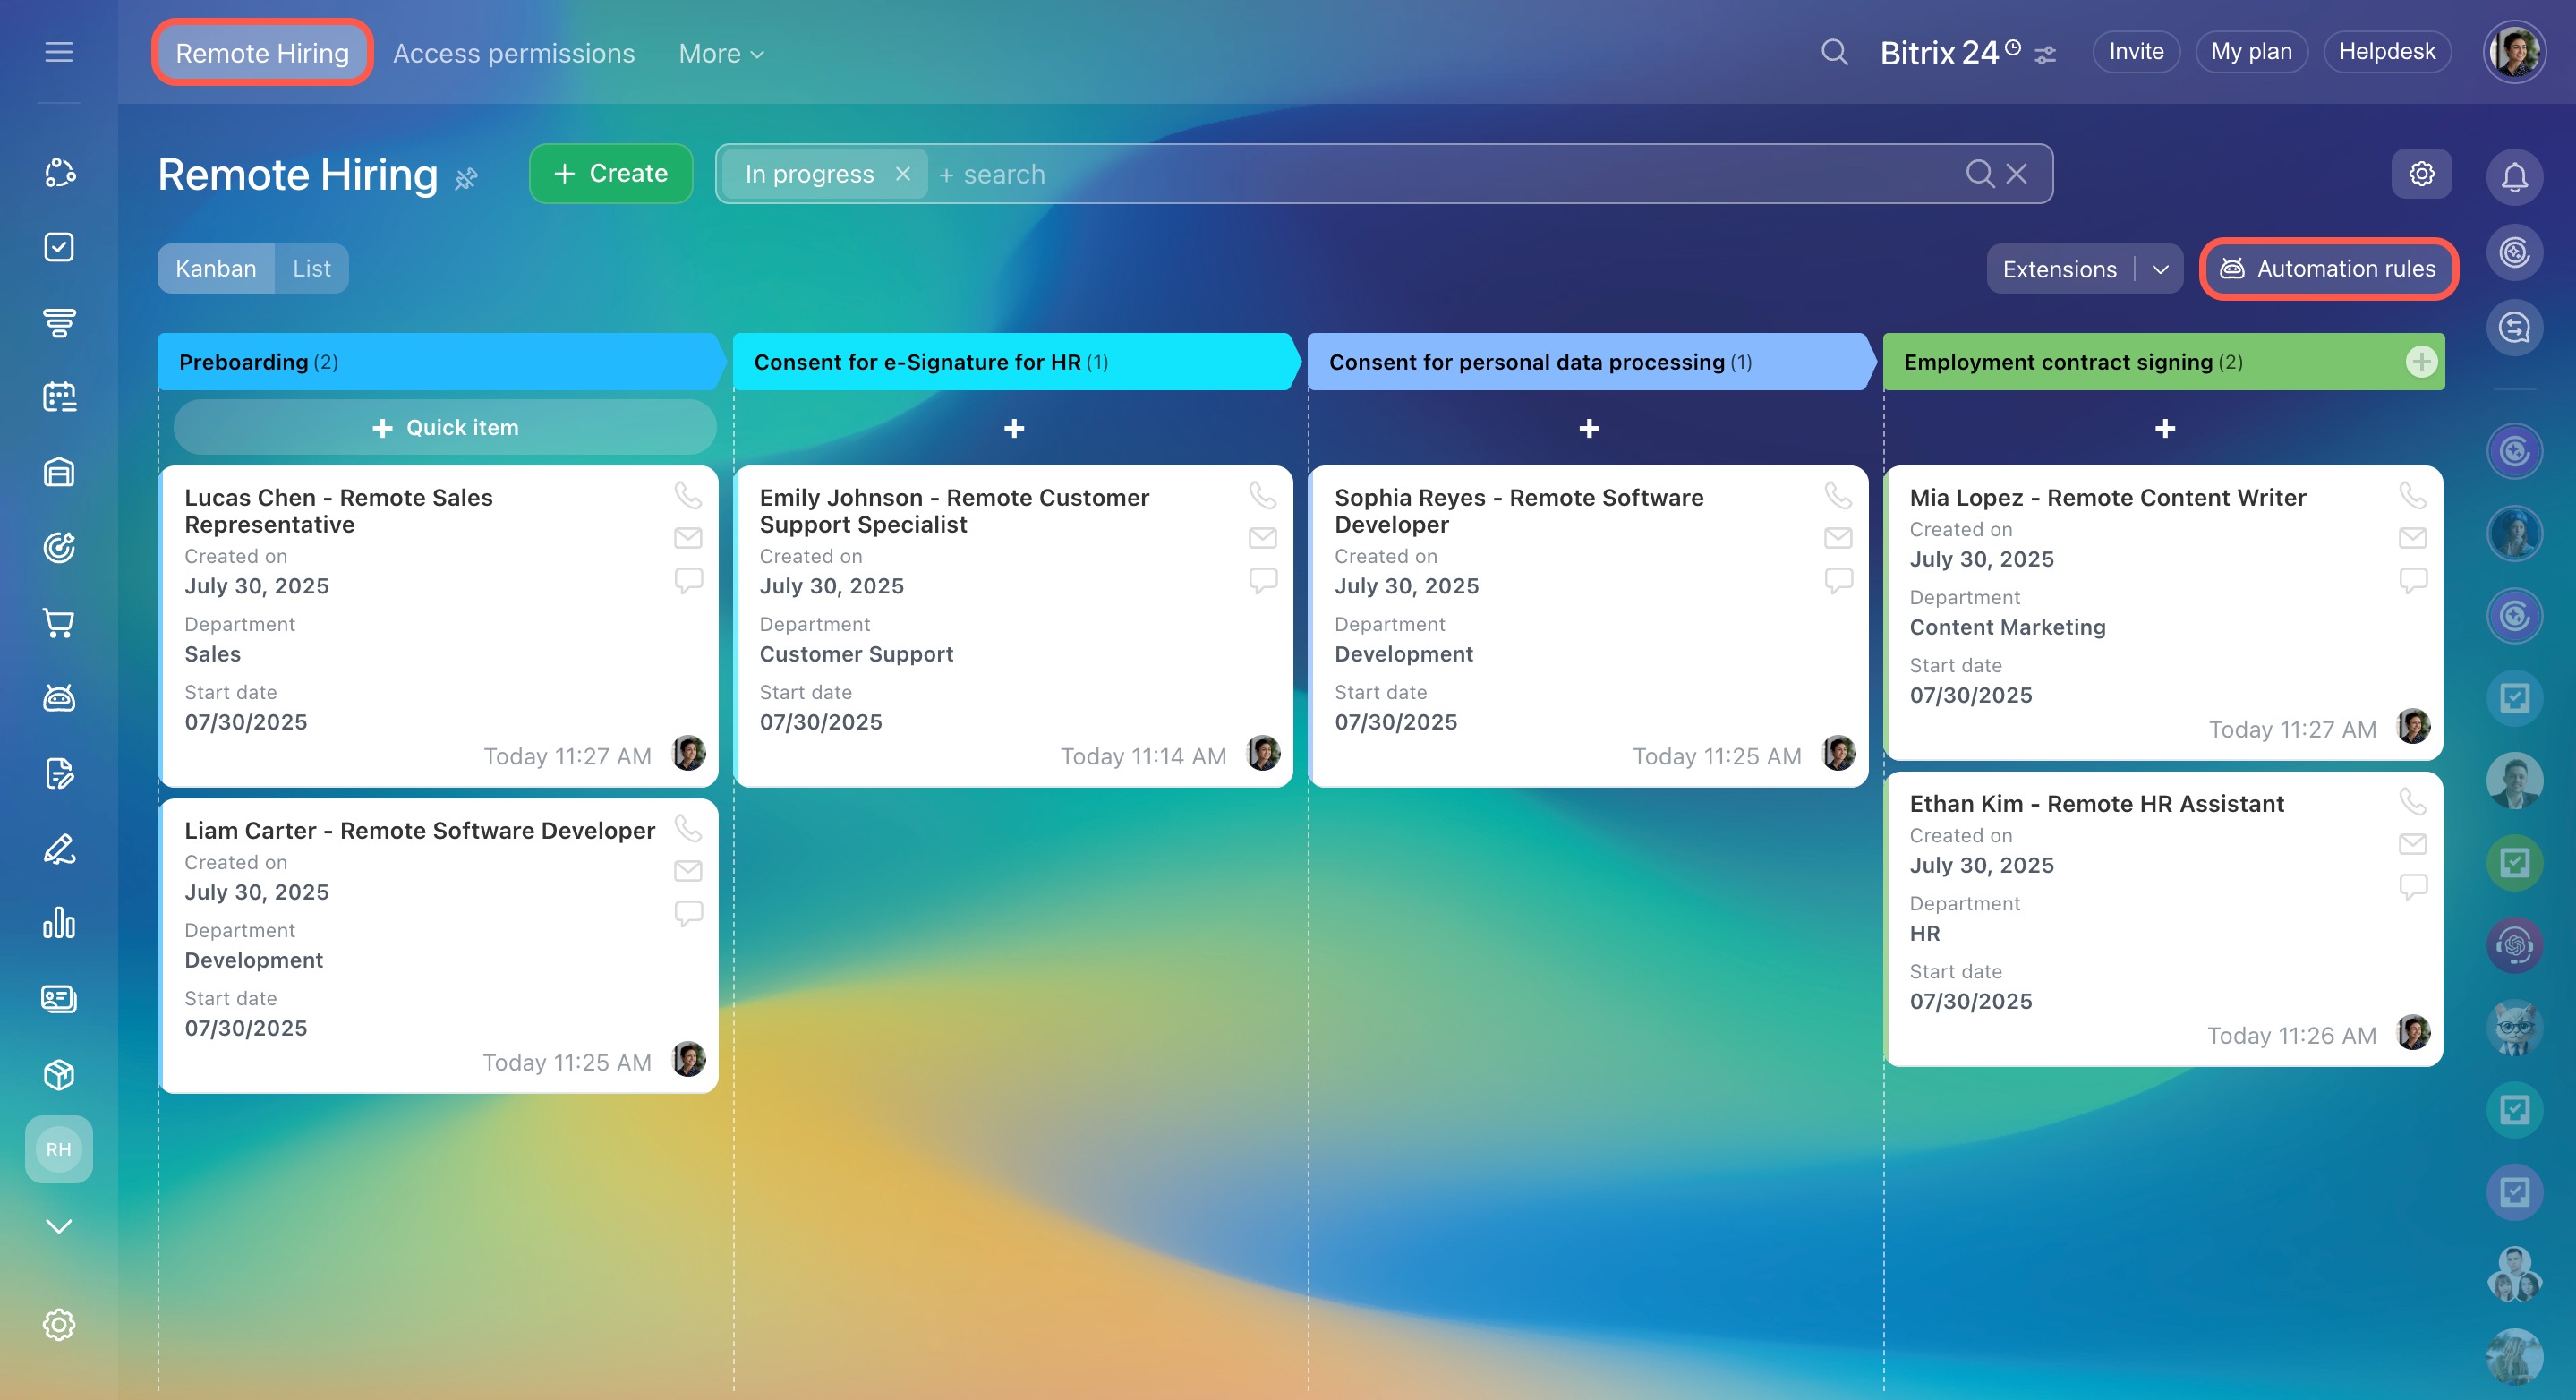Add item to Consent for e-Signature column
The image size is (2576, 1400).
coord(1014,429)
